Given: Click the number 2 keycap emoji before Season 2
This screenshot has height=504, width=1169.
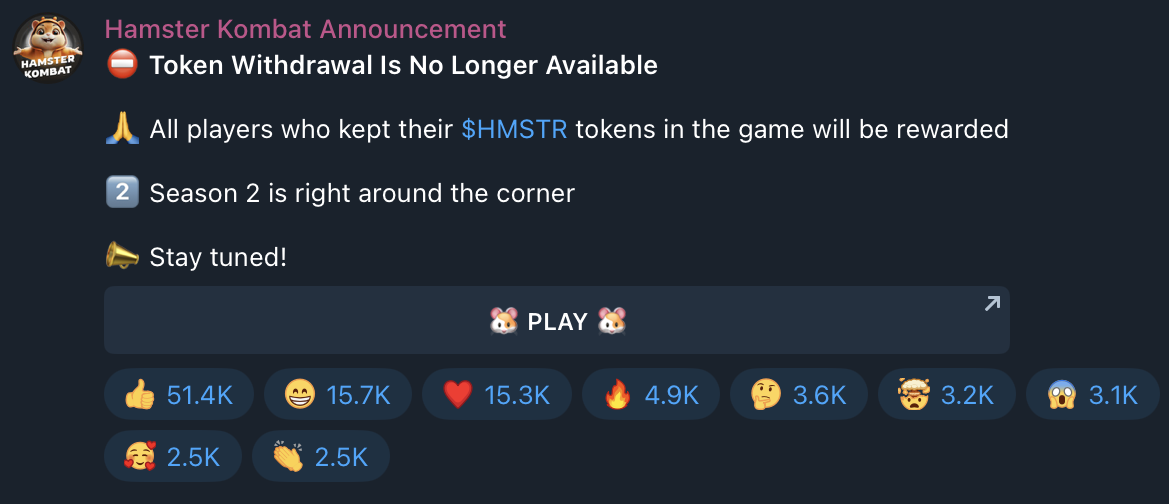Looking at the screenshot, I should click(x=122, y=193).
